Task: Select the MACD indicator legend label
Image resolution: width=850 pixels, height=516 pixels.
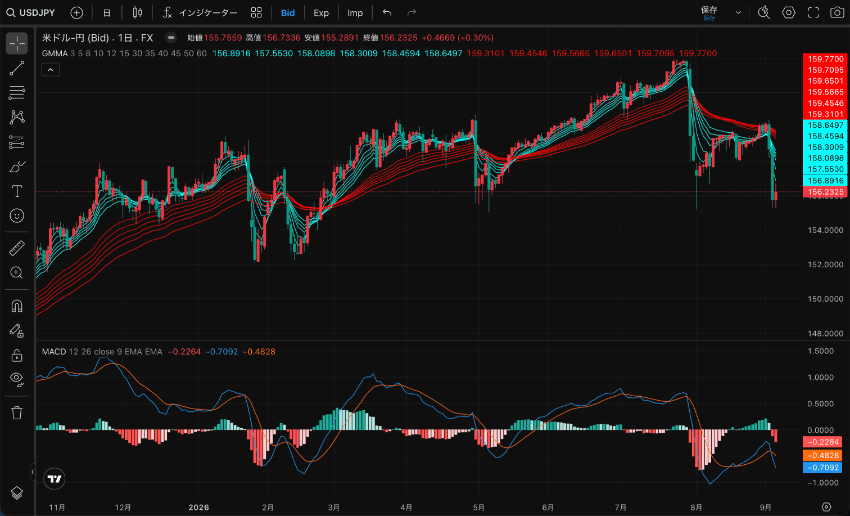Action: click(x=54, y=352)
